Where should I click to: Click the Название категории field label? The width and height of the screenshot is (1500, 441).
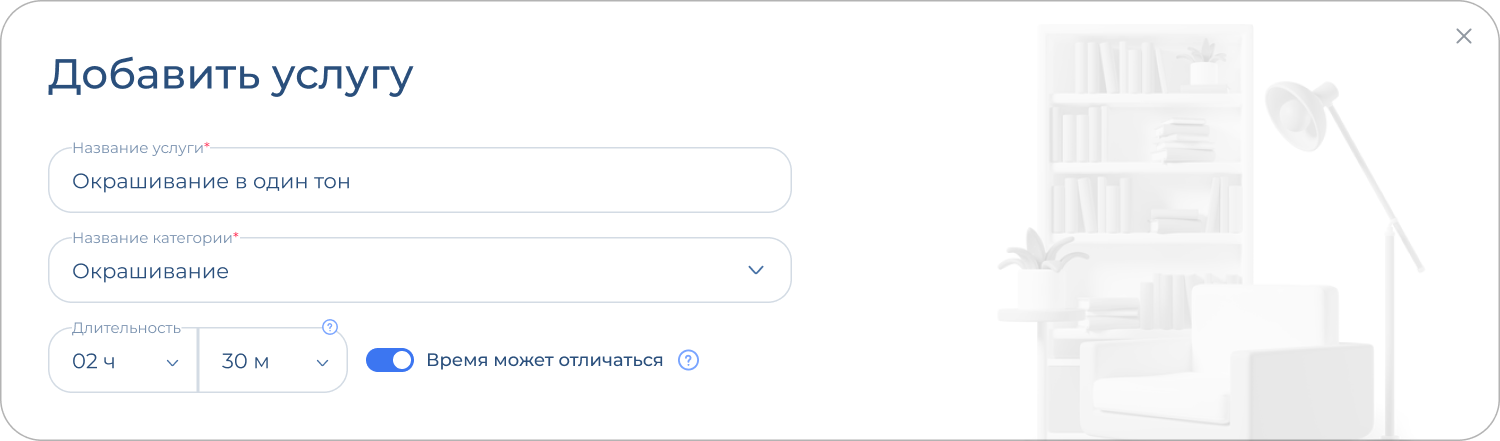click(152, 238)
